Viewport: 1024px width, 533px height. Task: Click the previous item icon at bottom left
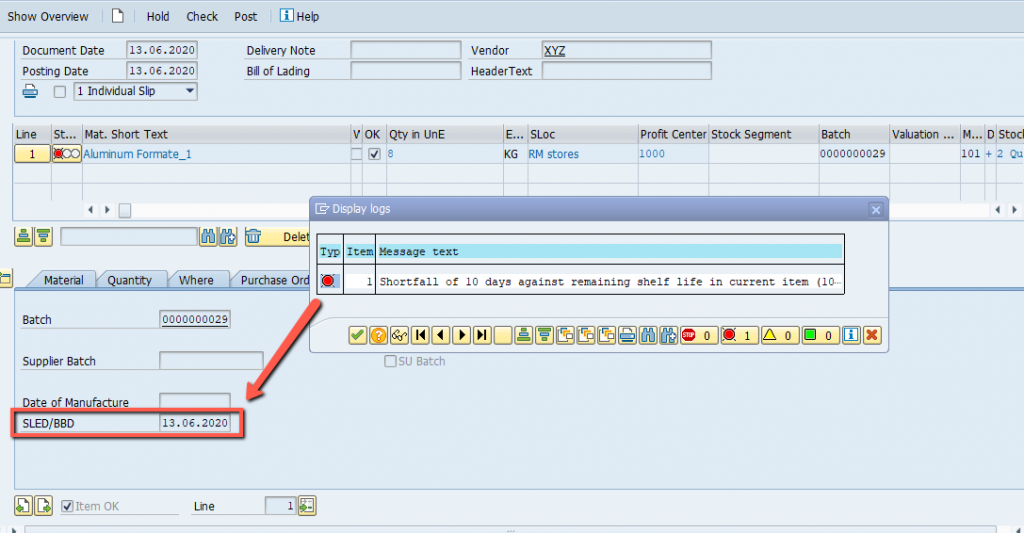(24, 506)
